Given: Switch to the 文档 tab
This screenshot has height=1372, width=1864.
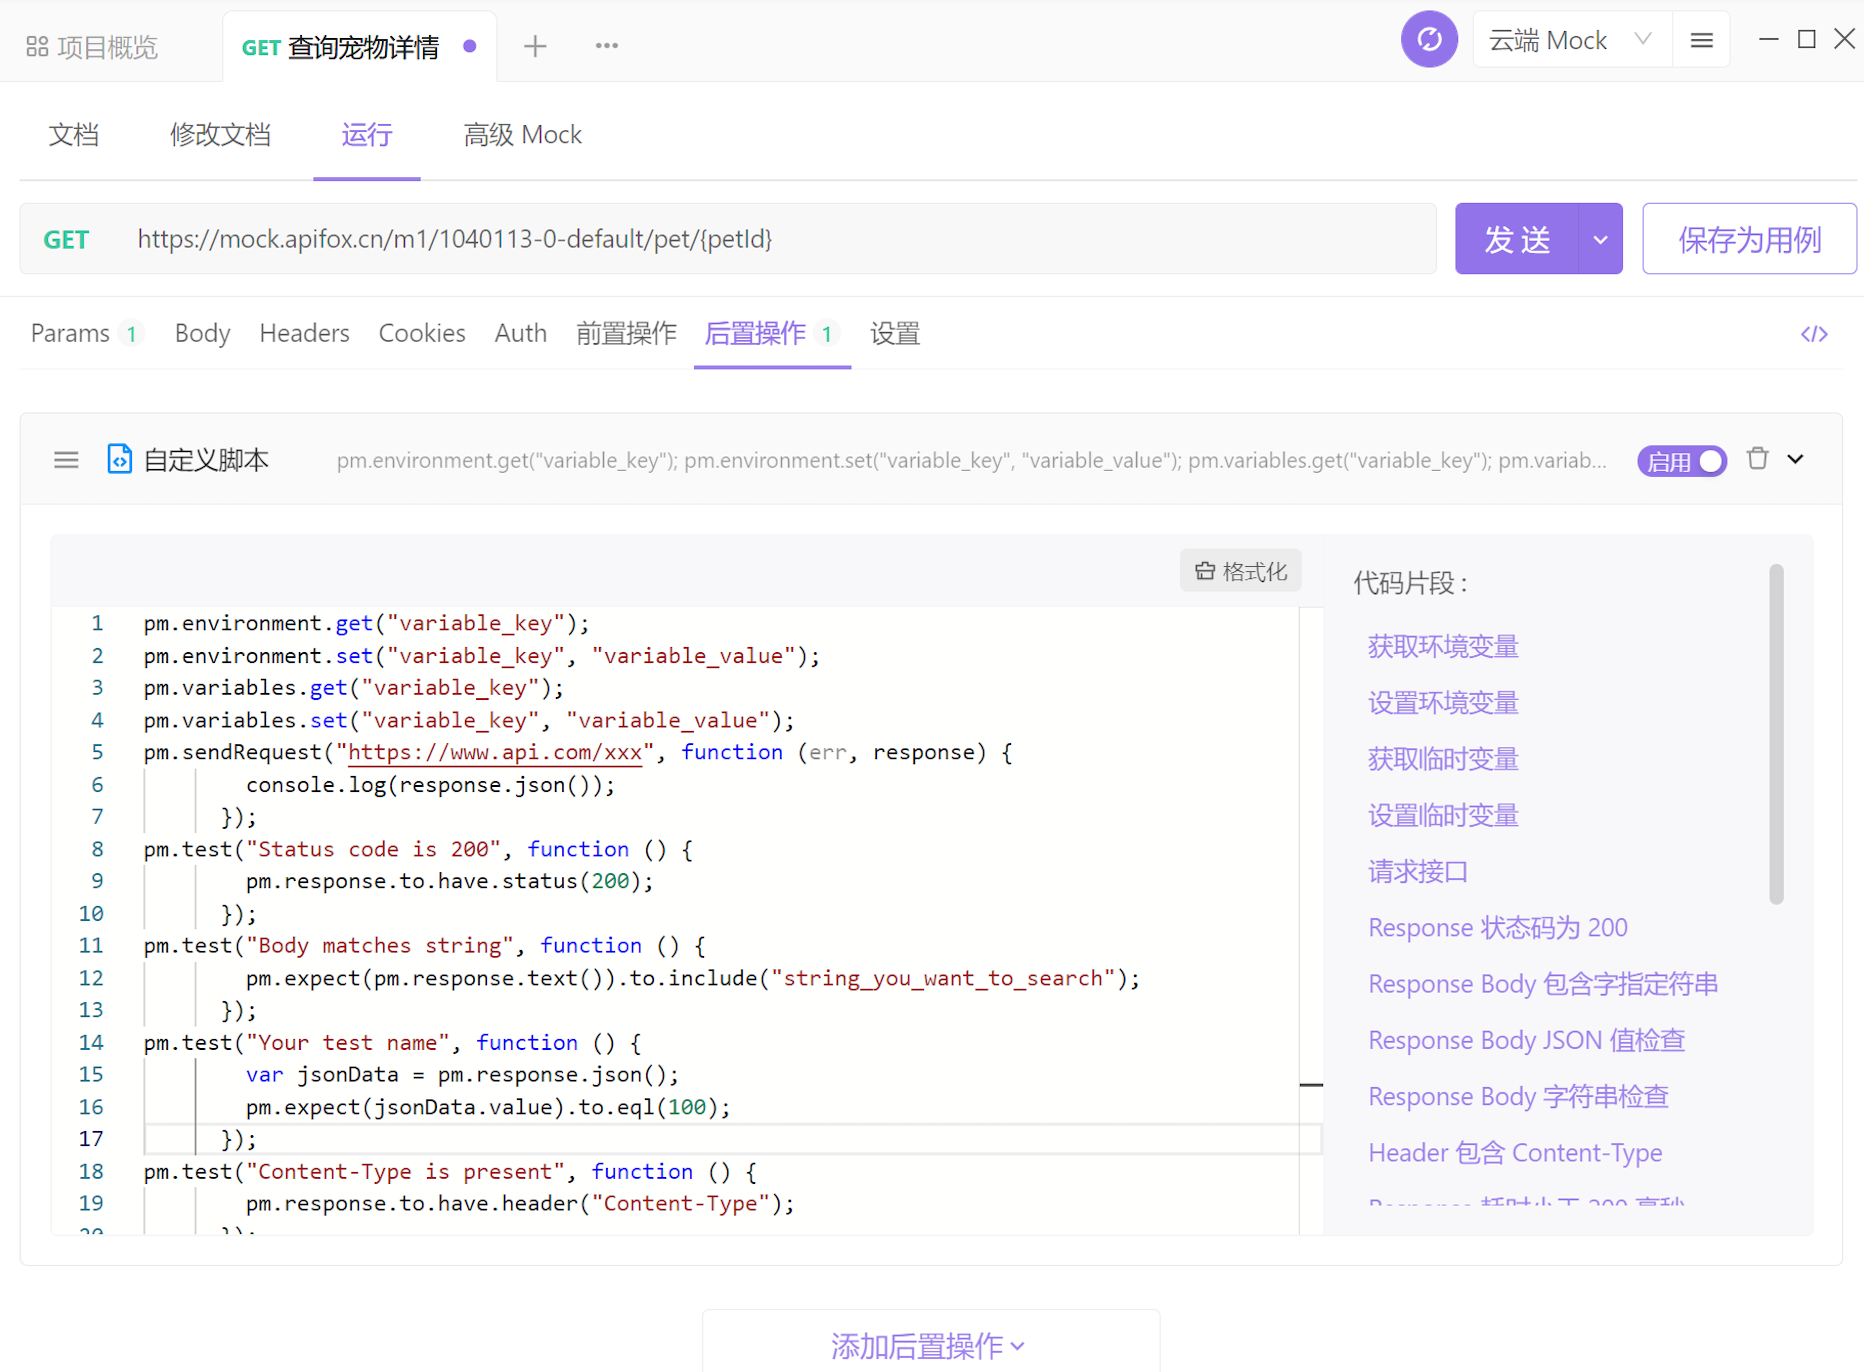Looking at the screenshot, I should [x=74, y=135].
